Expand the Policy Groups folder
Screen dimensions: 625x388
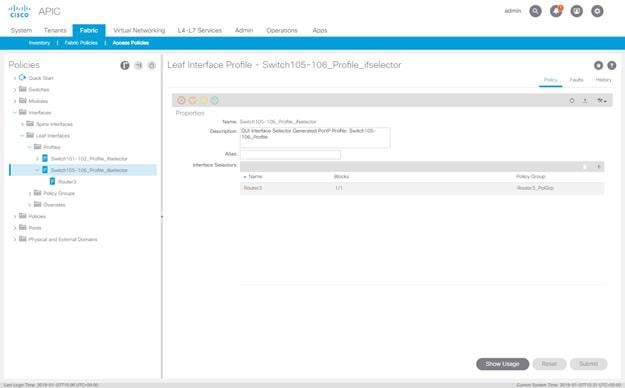click(x=30, y=193)
